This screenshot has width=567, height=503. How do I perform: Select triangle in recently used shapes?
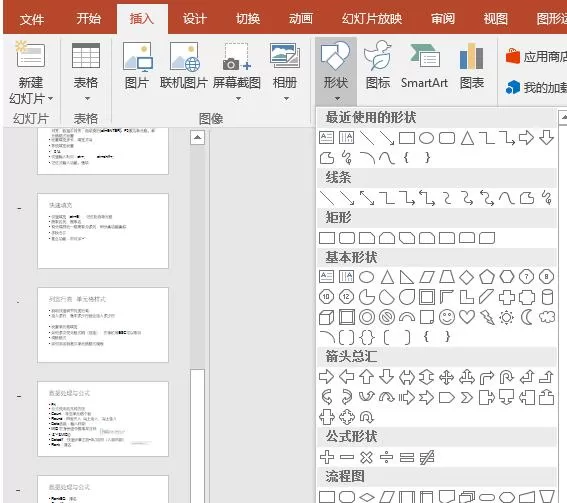pos(467,138)
